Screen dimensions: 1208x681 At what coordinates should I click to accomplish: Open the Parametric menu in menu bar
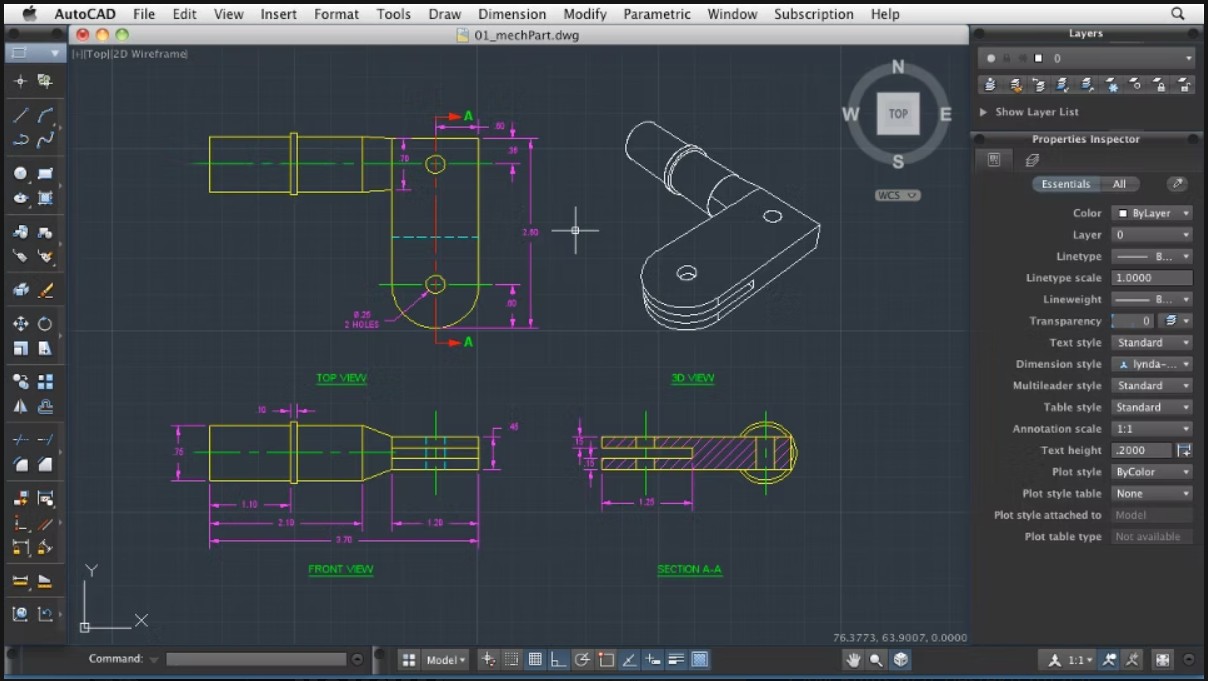tap(656, 14)
